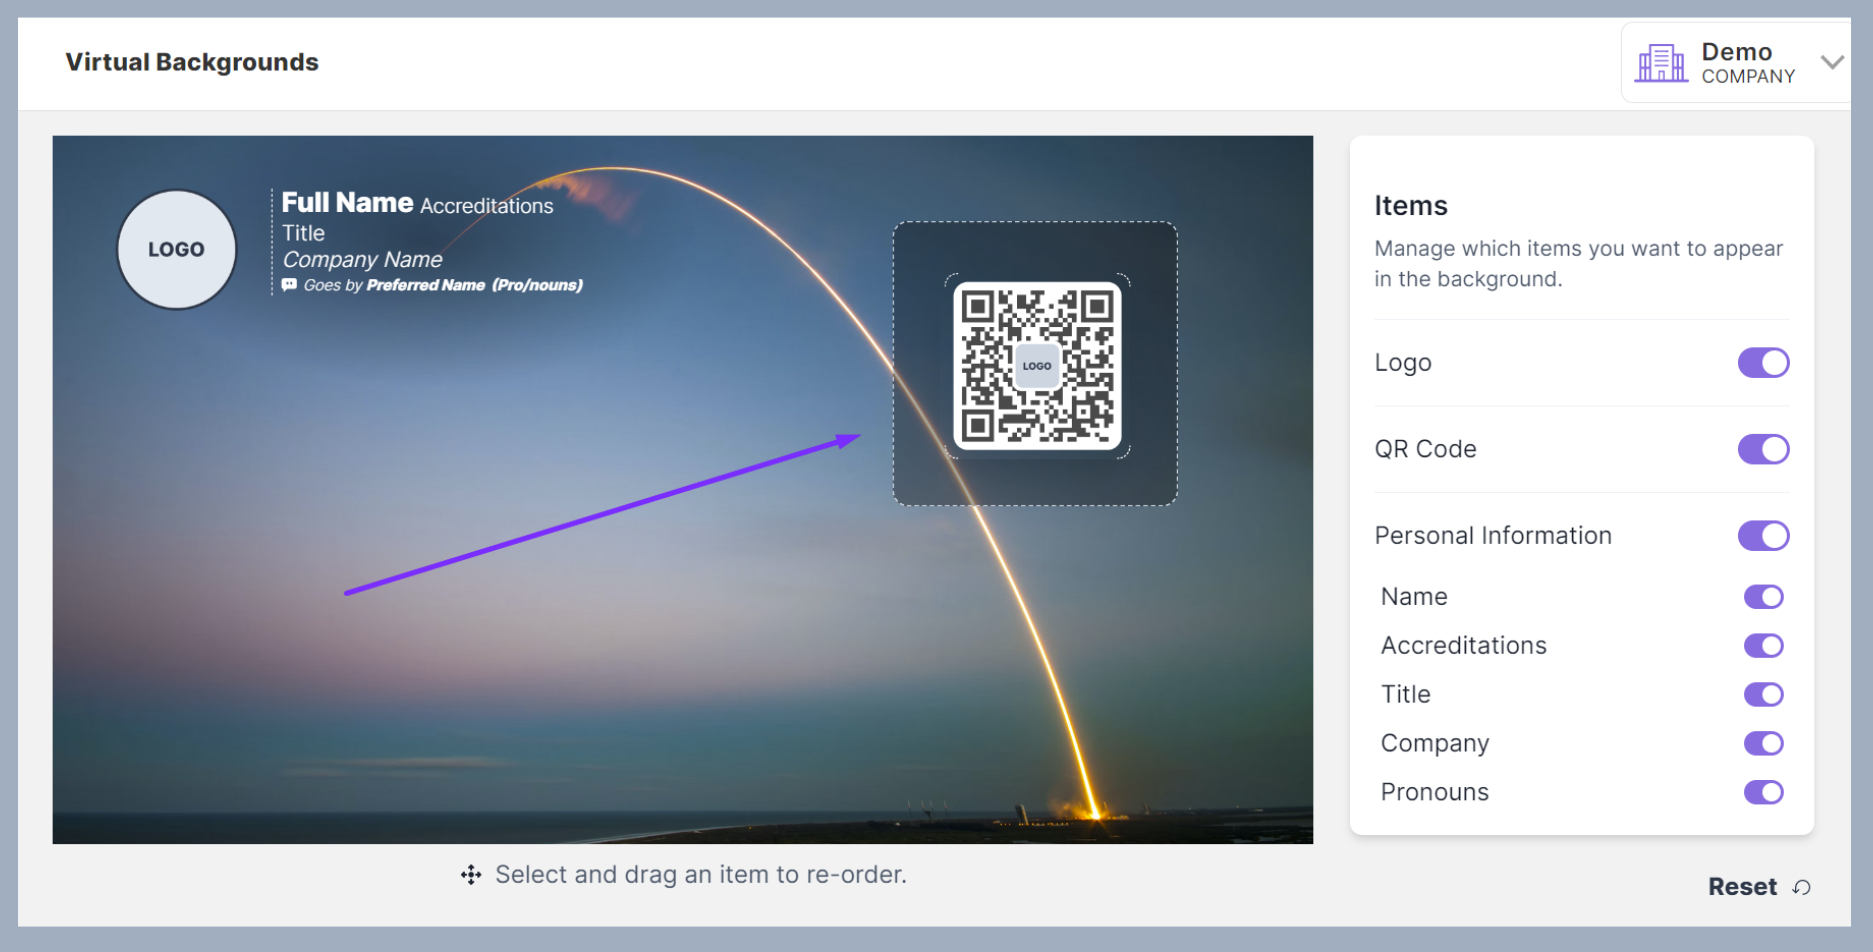The height and width of the screenshot is (952, 1873).
Task: Click the move arrows icon below preview
Action: (471, 875)
